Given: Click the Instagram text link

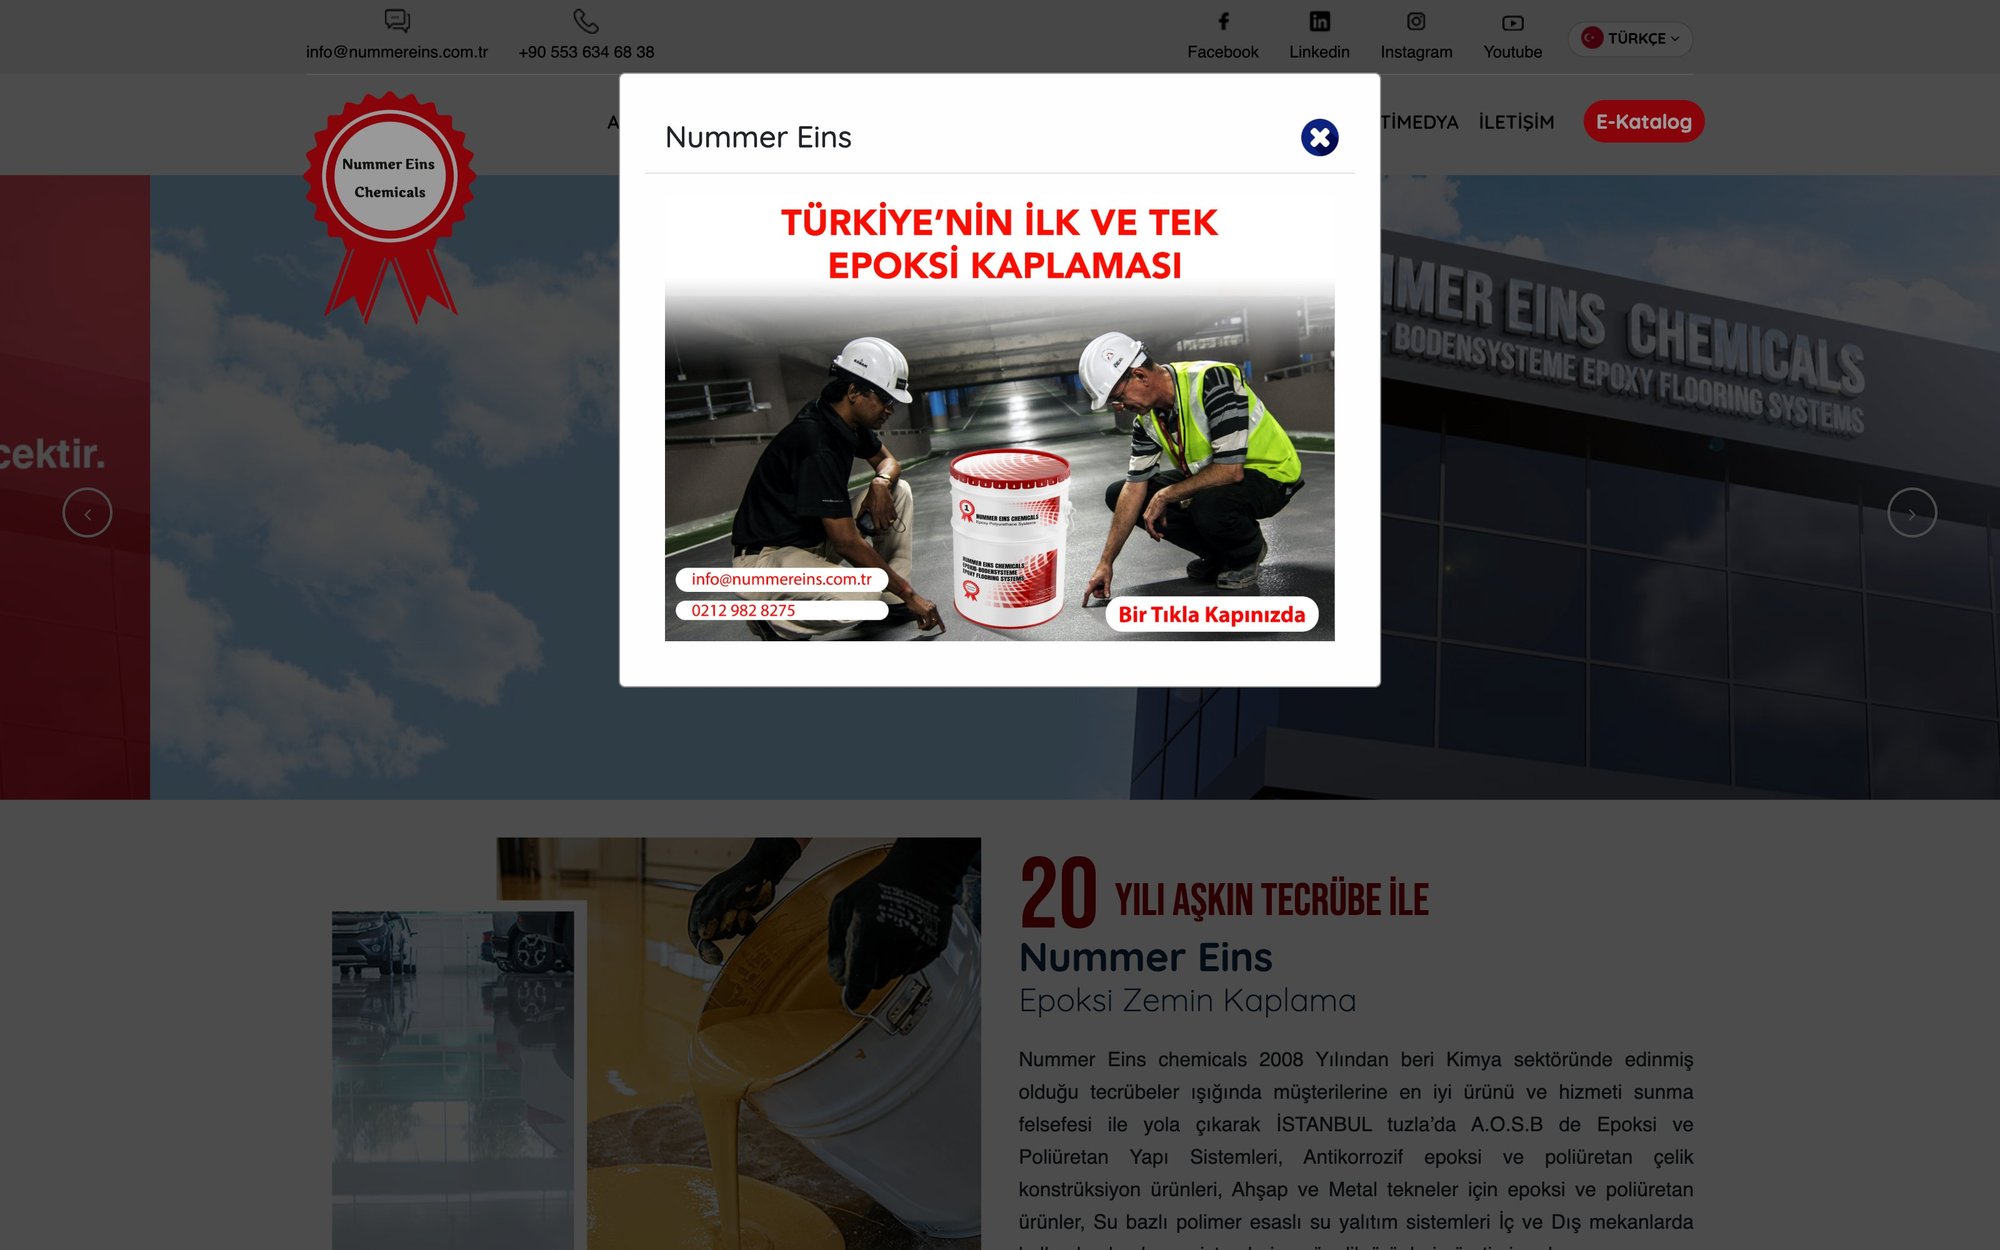Looking at the screenshot, I should tap(1416, 52).
